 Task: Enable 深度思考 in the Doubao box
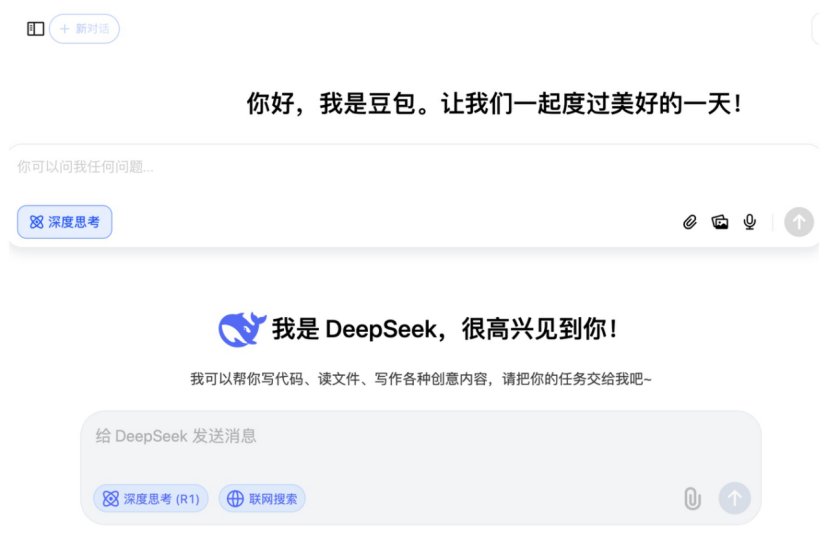tap(64, 222)
